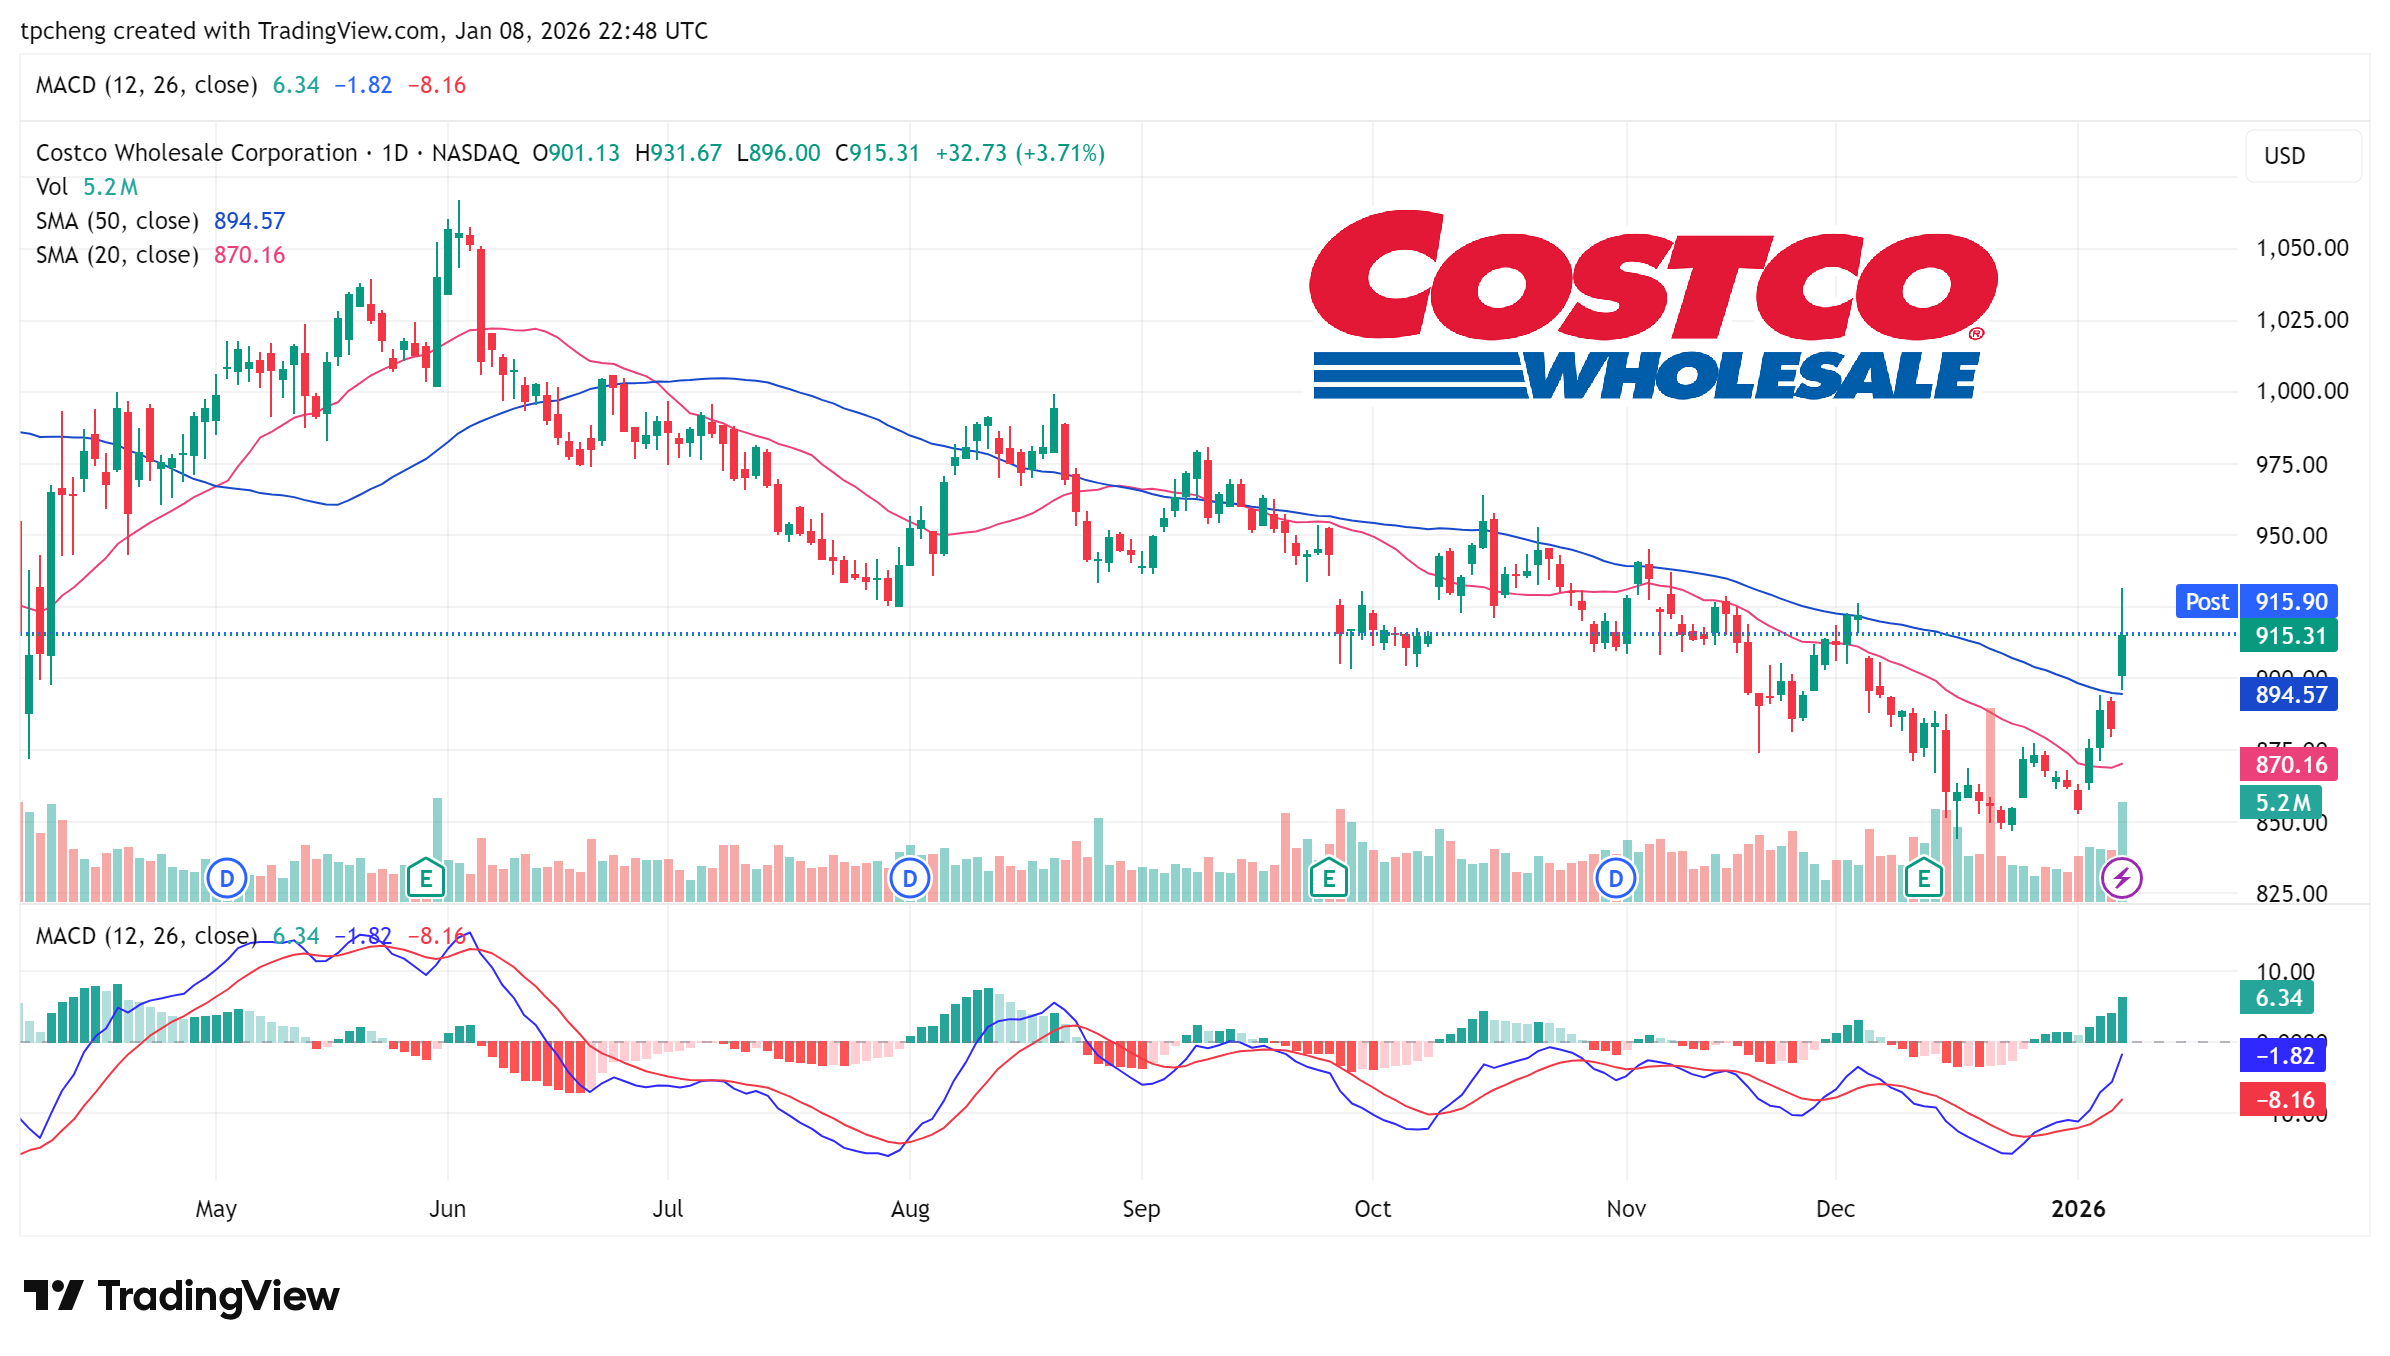The height and width of the screenshot is (1356, 2390).
Task: Click the earnings marker near June
Action: pyautogui.click(x=426, y=879)
